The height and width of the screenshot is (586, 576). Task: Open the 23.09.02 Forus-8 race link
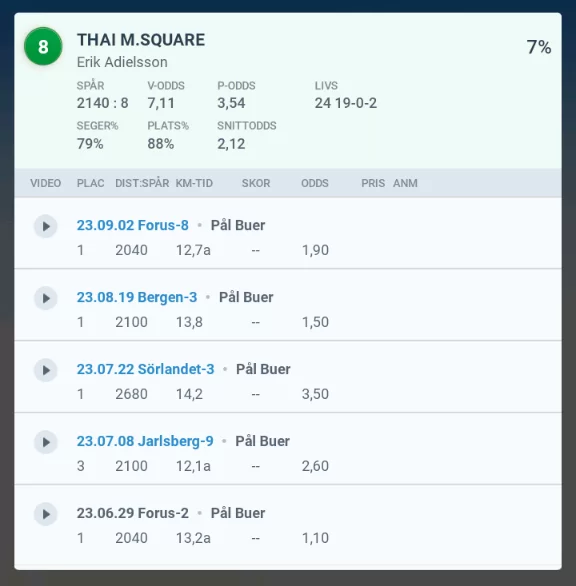[133, 225]
